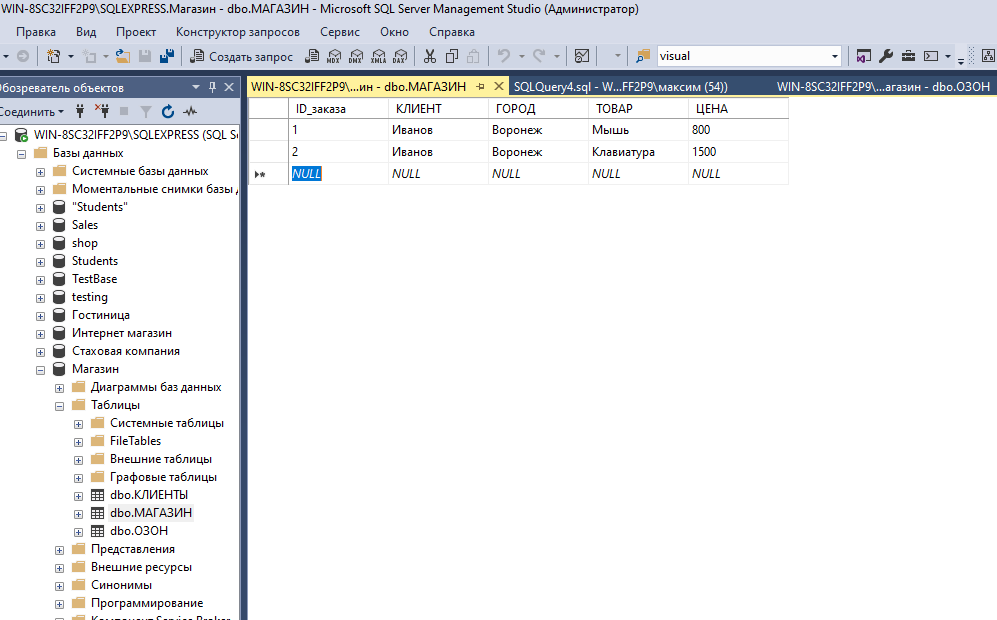The width and height of the screenshot is (997, 620).
Task: Collapse the Базы данных folder
Action: pyautogui.click(x=22, y=154)
